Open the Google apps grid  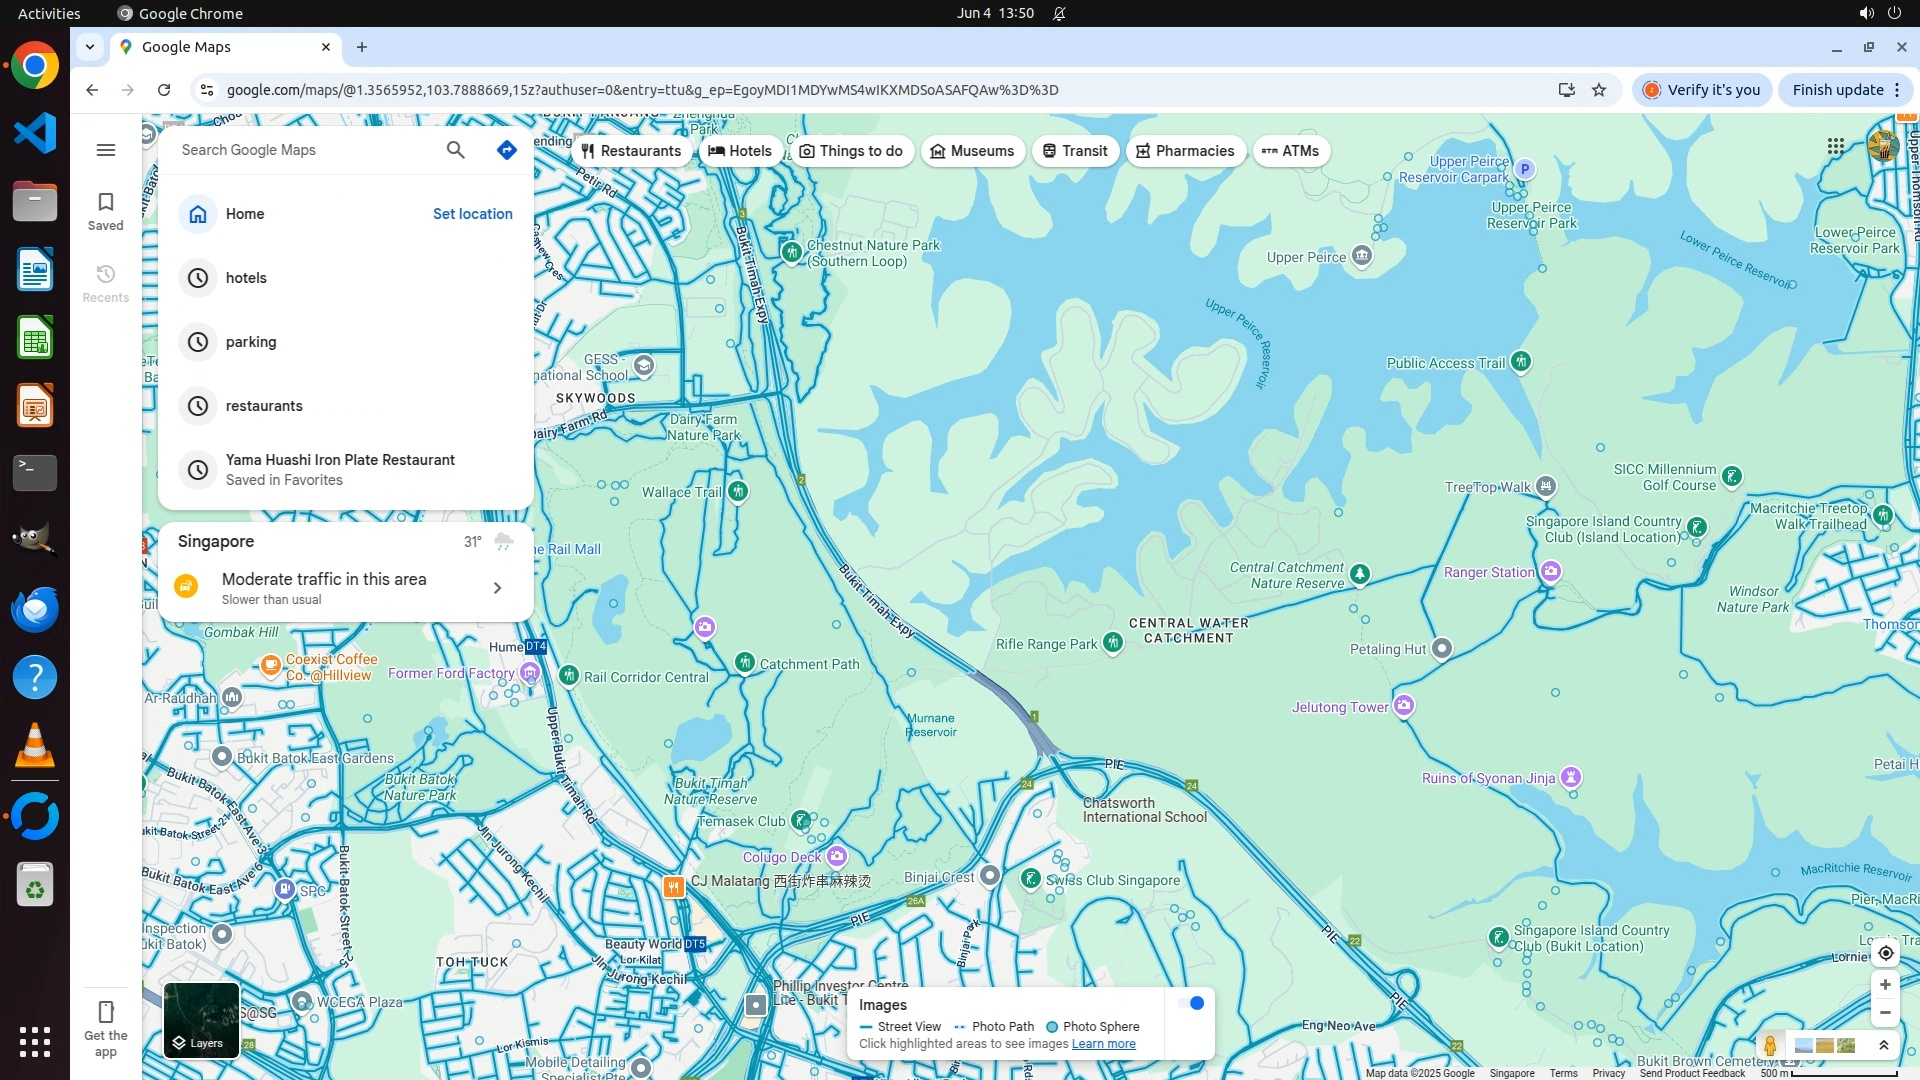tap(1835, 147)
